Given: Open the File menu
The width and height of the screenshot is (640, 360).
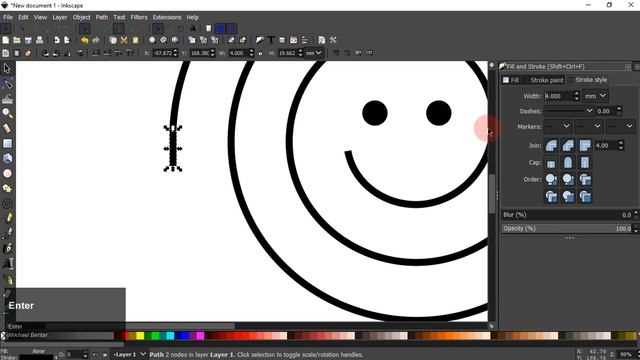Looking at the screenshot, I should coord(8,17).
